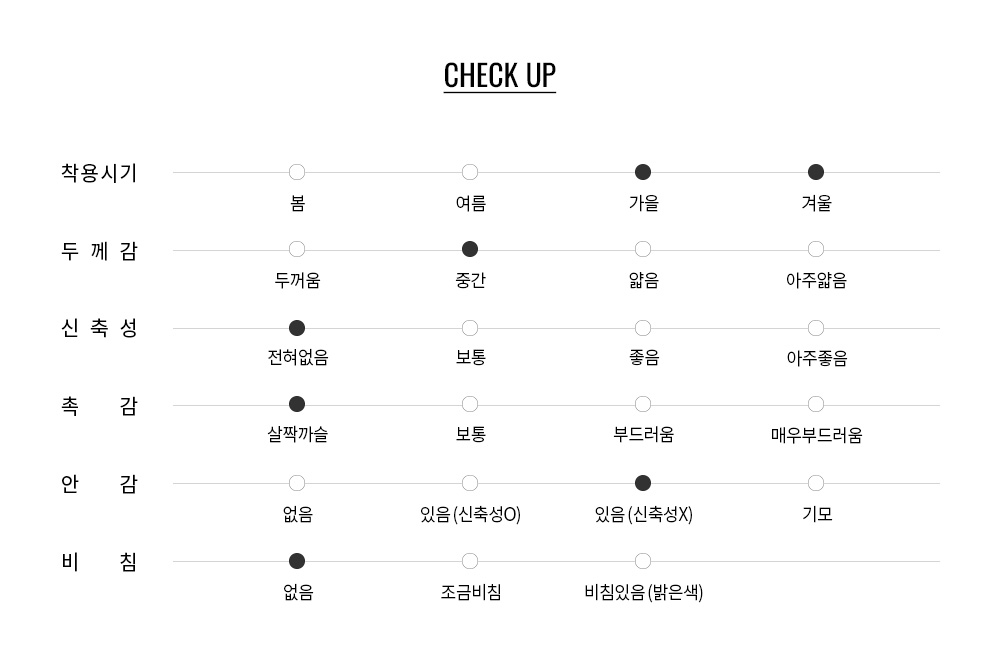Select the 기모 lining circle
1000x661 pixels.
[816, 484]
